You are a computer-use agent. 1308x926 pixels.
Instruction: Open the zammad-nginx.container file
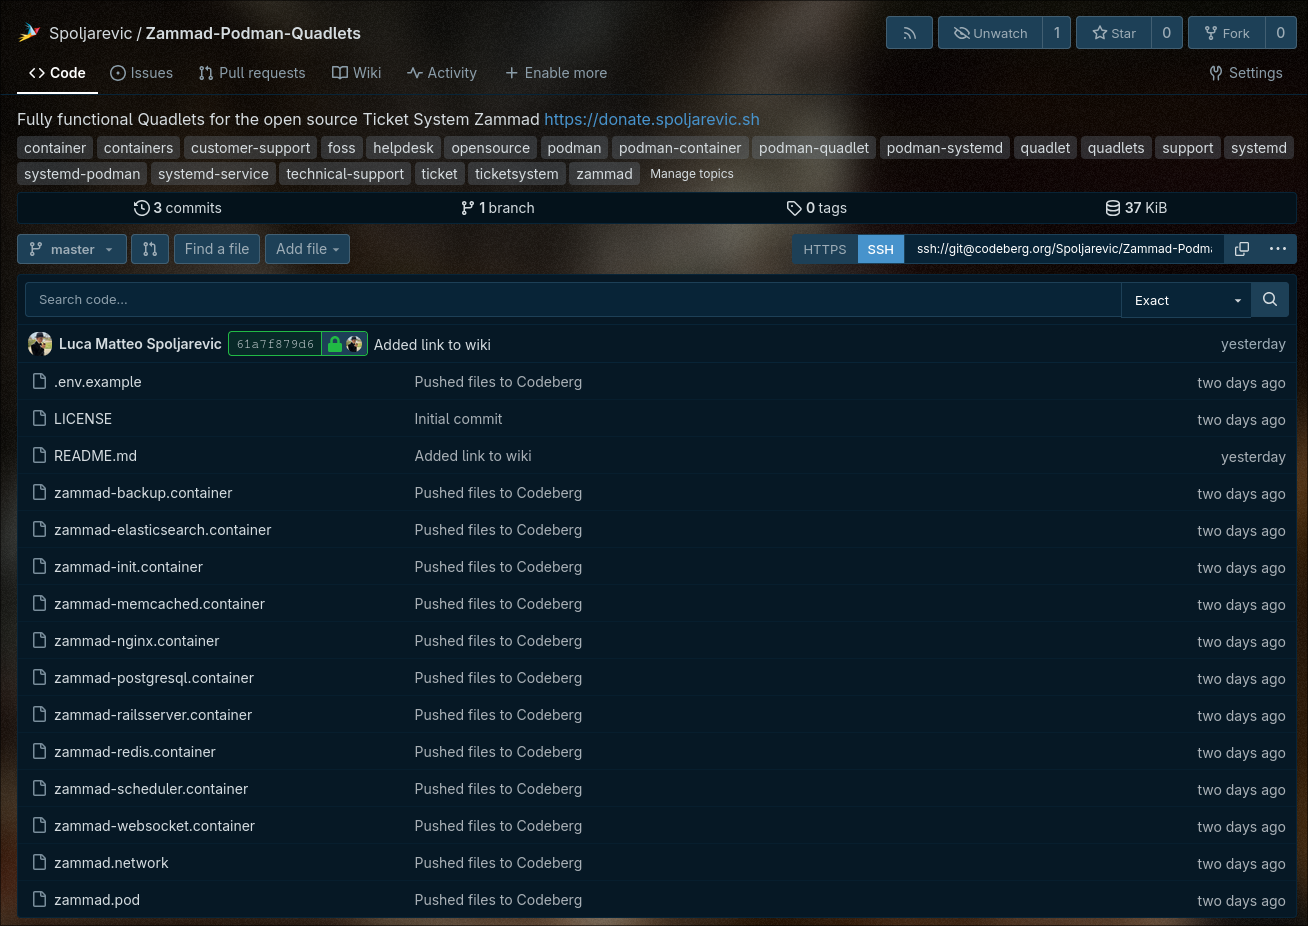(x=136, y=641)
